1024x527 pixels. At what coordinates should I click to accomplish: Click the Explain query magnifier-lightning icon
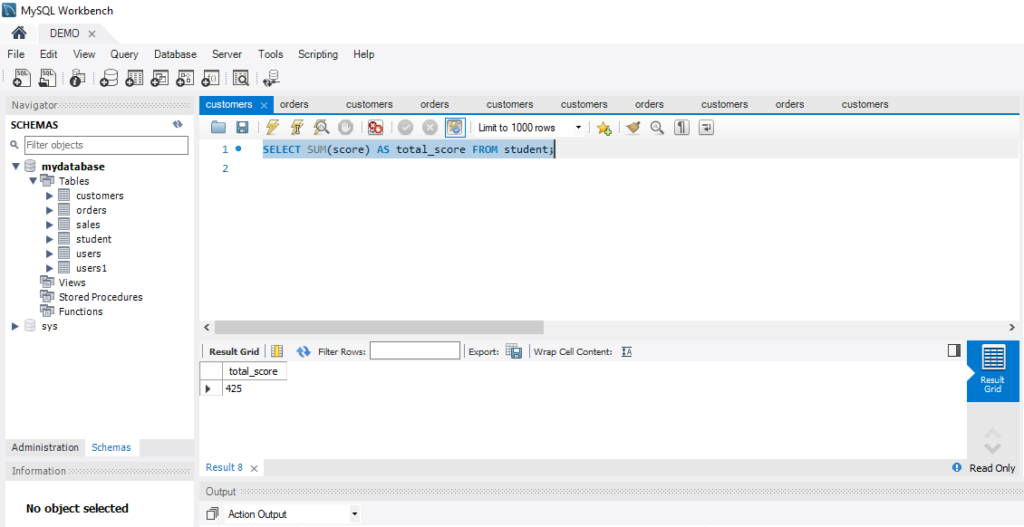[321, 128]
